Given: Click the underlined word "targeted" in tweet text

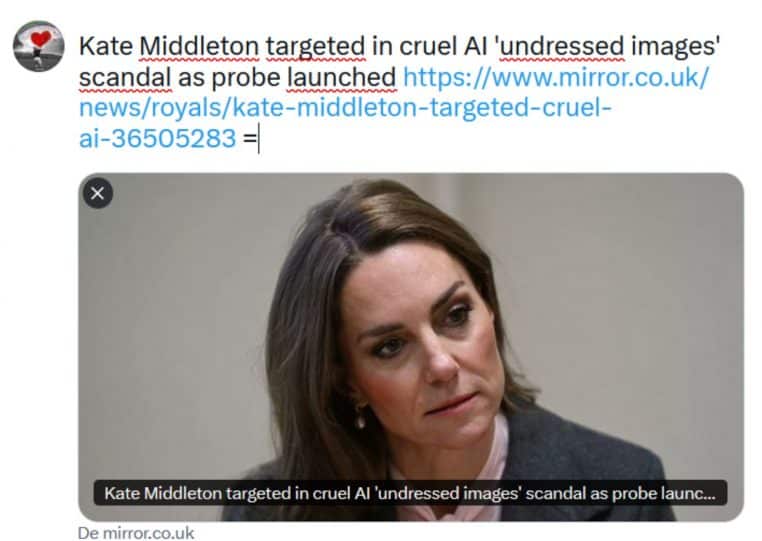Looking at the screenshot, I should (315, 47).
